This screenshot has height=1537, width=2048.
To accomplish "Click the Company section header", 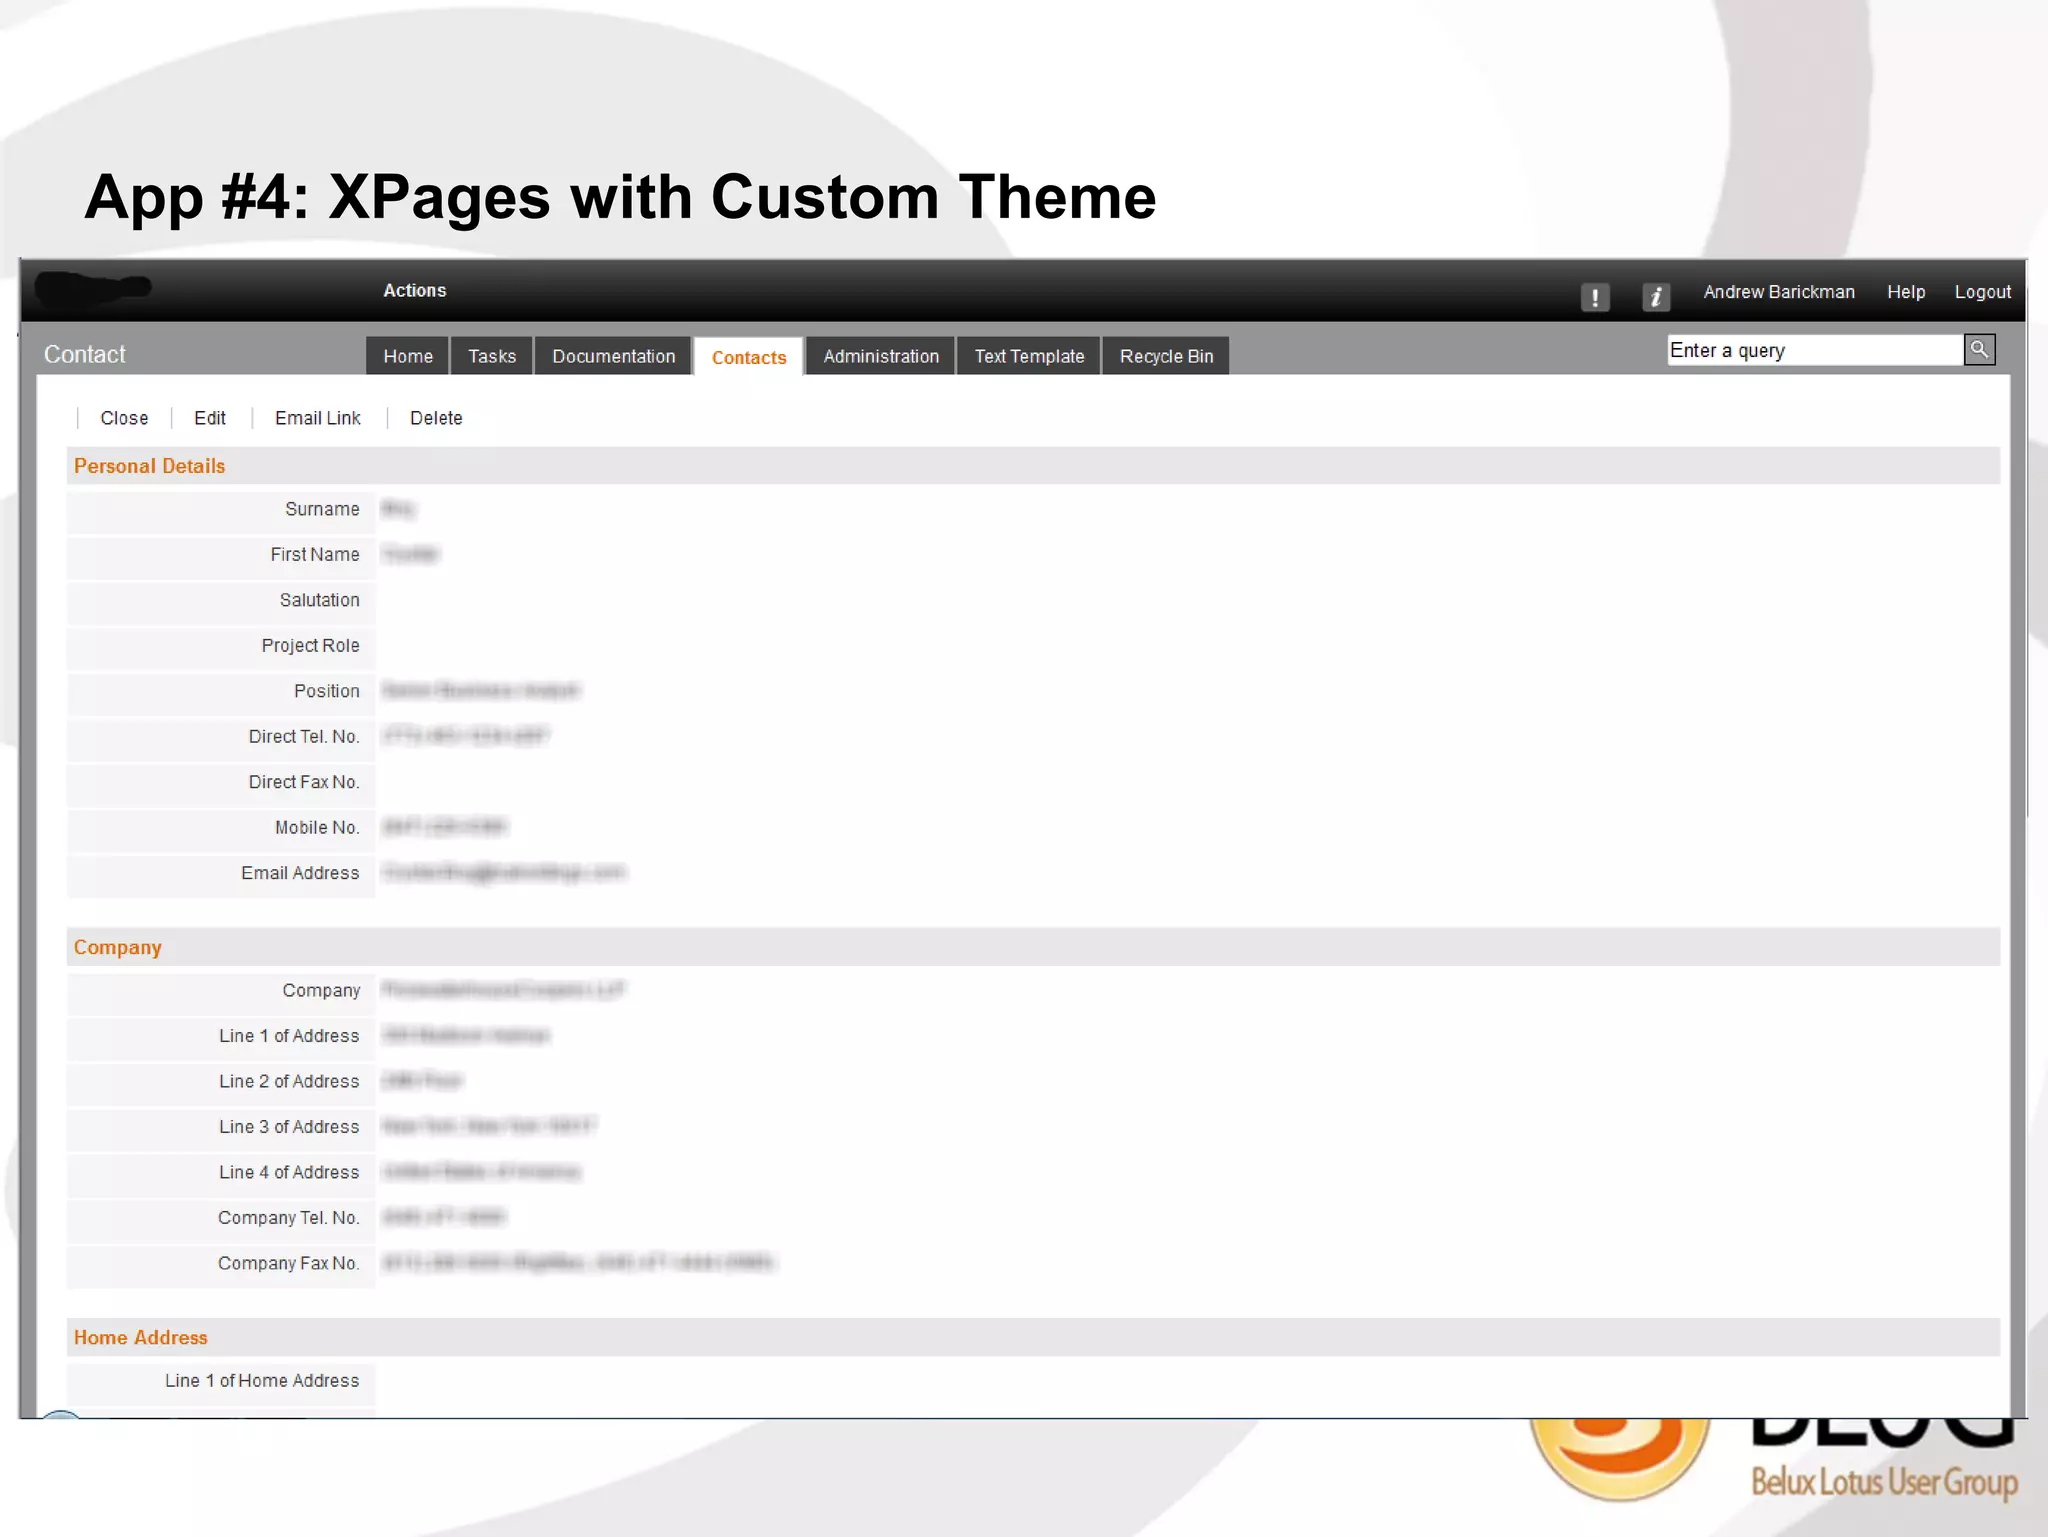I will click(x=1033, y=947).
